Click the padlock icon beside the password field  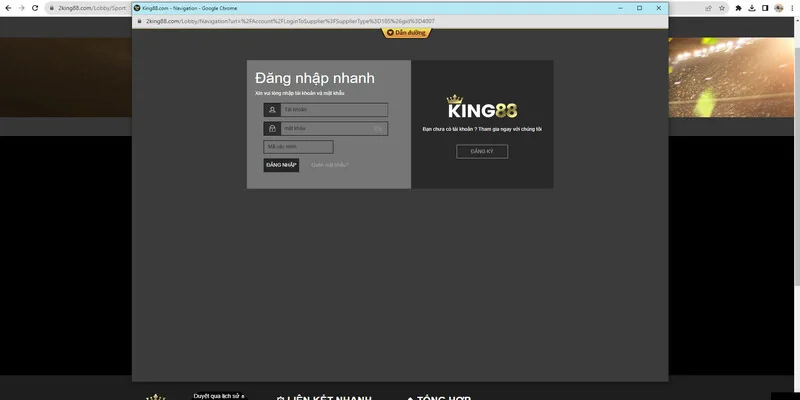(272, 129)
